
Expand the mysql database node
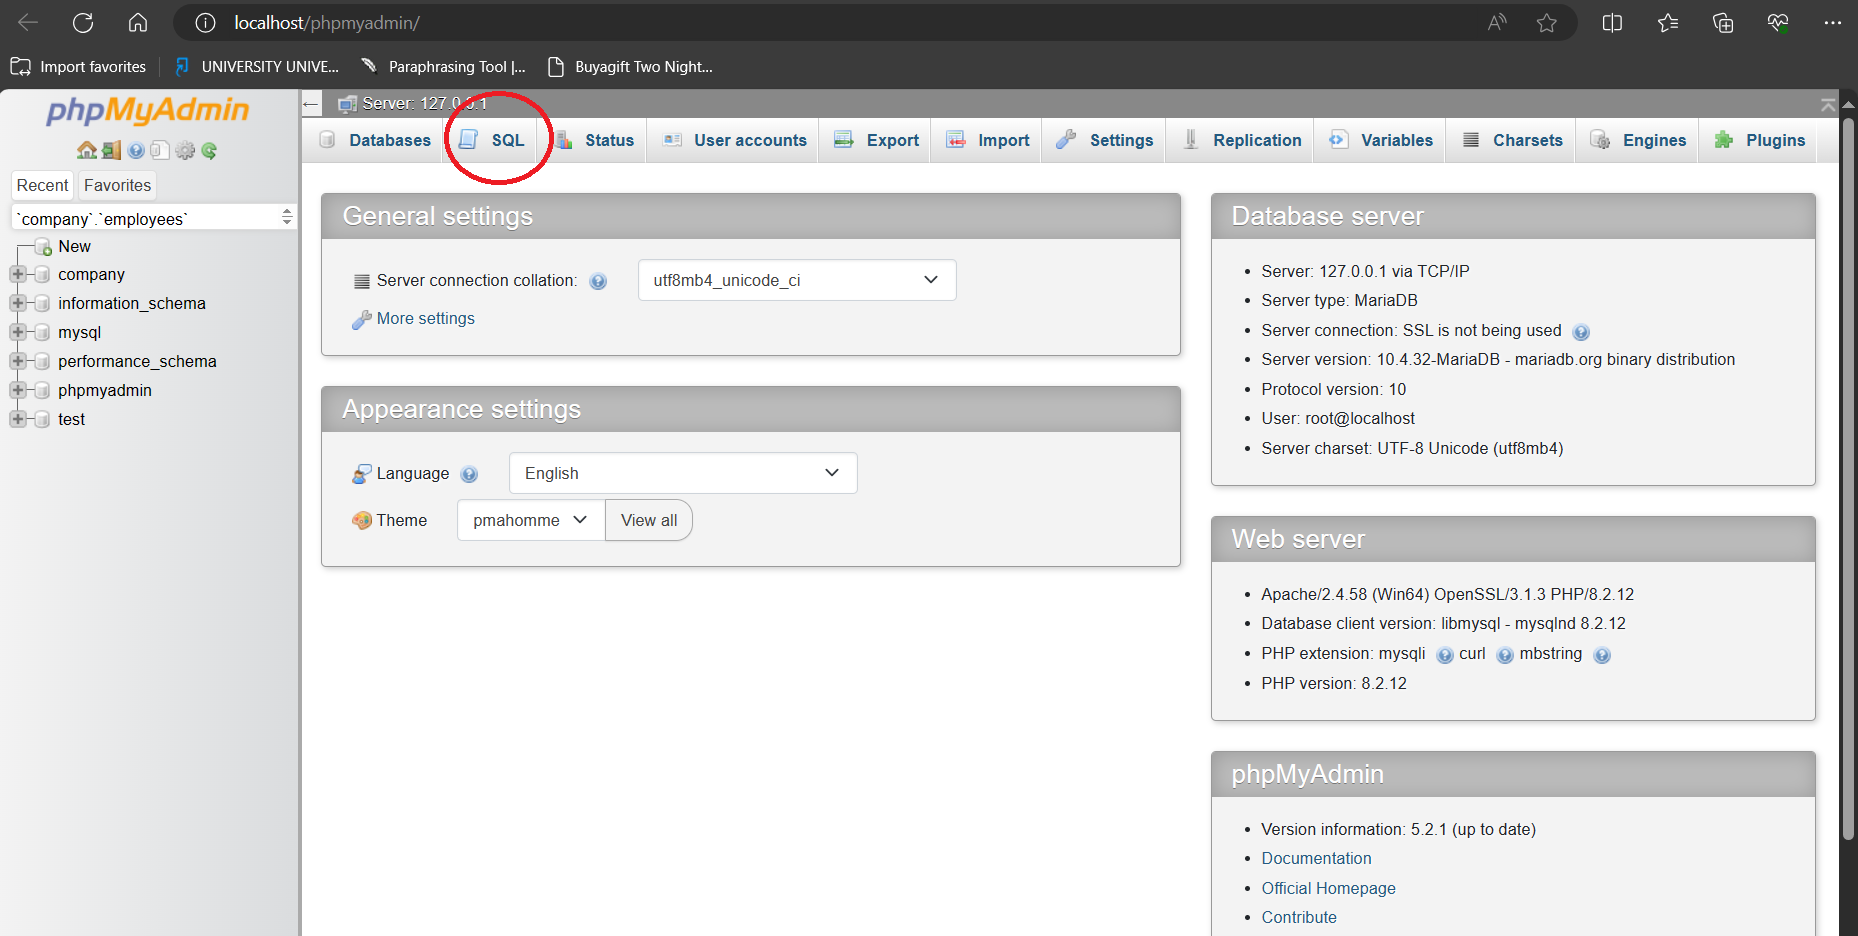click(x=17, y=332)
